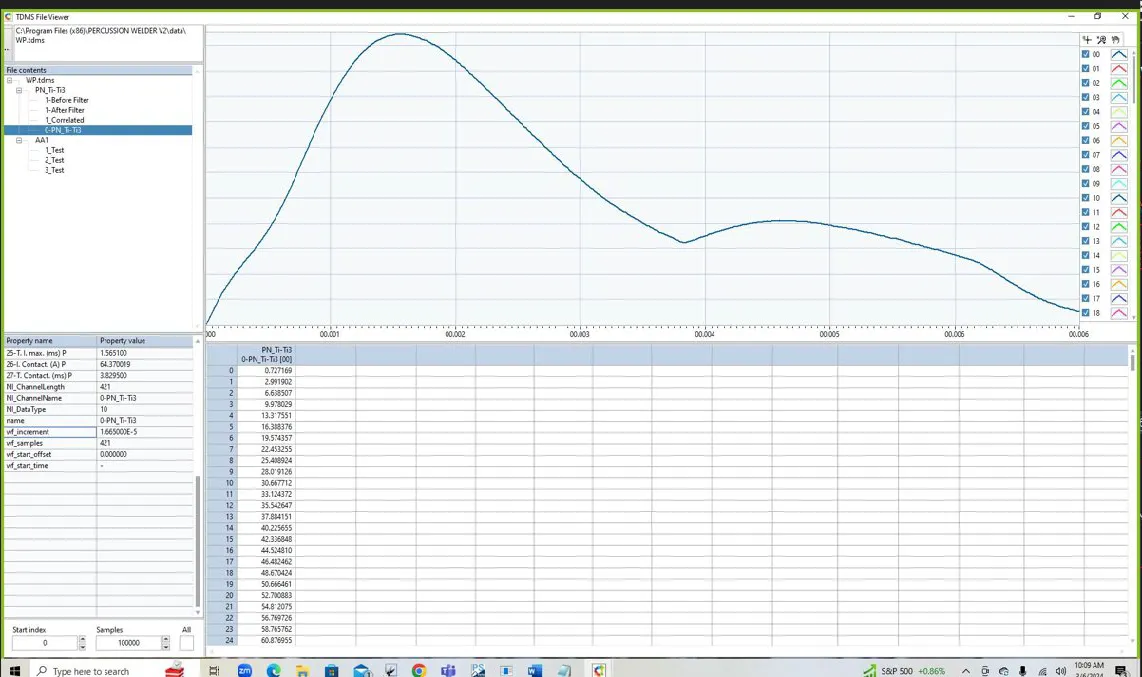The height and width of the screenshot is (677, 1142).
Task: Select 3_Test channel under AA1
Action: [x=55, y=170]
